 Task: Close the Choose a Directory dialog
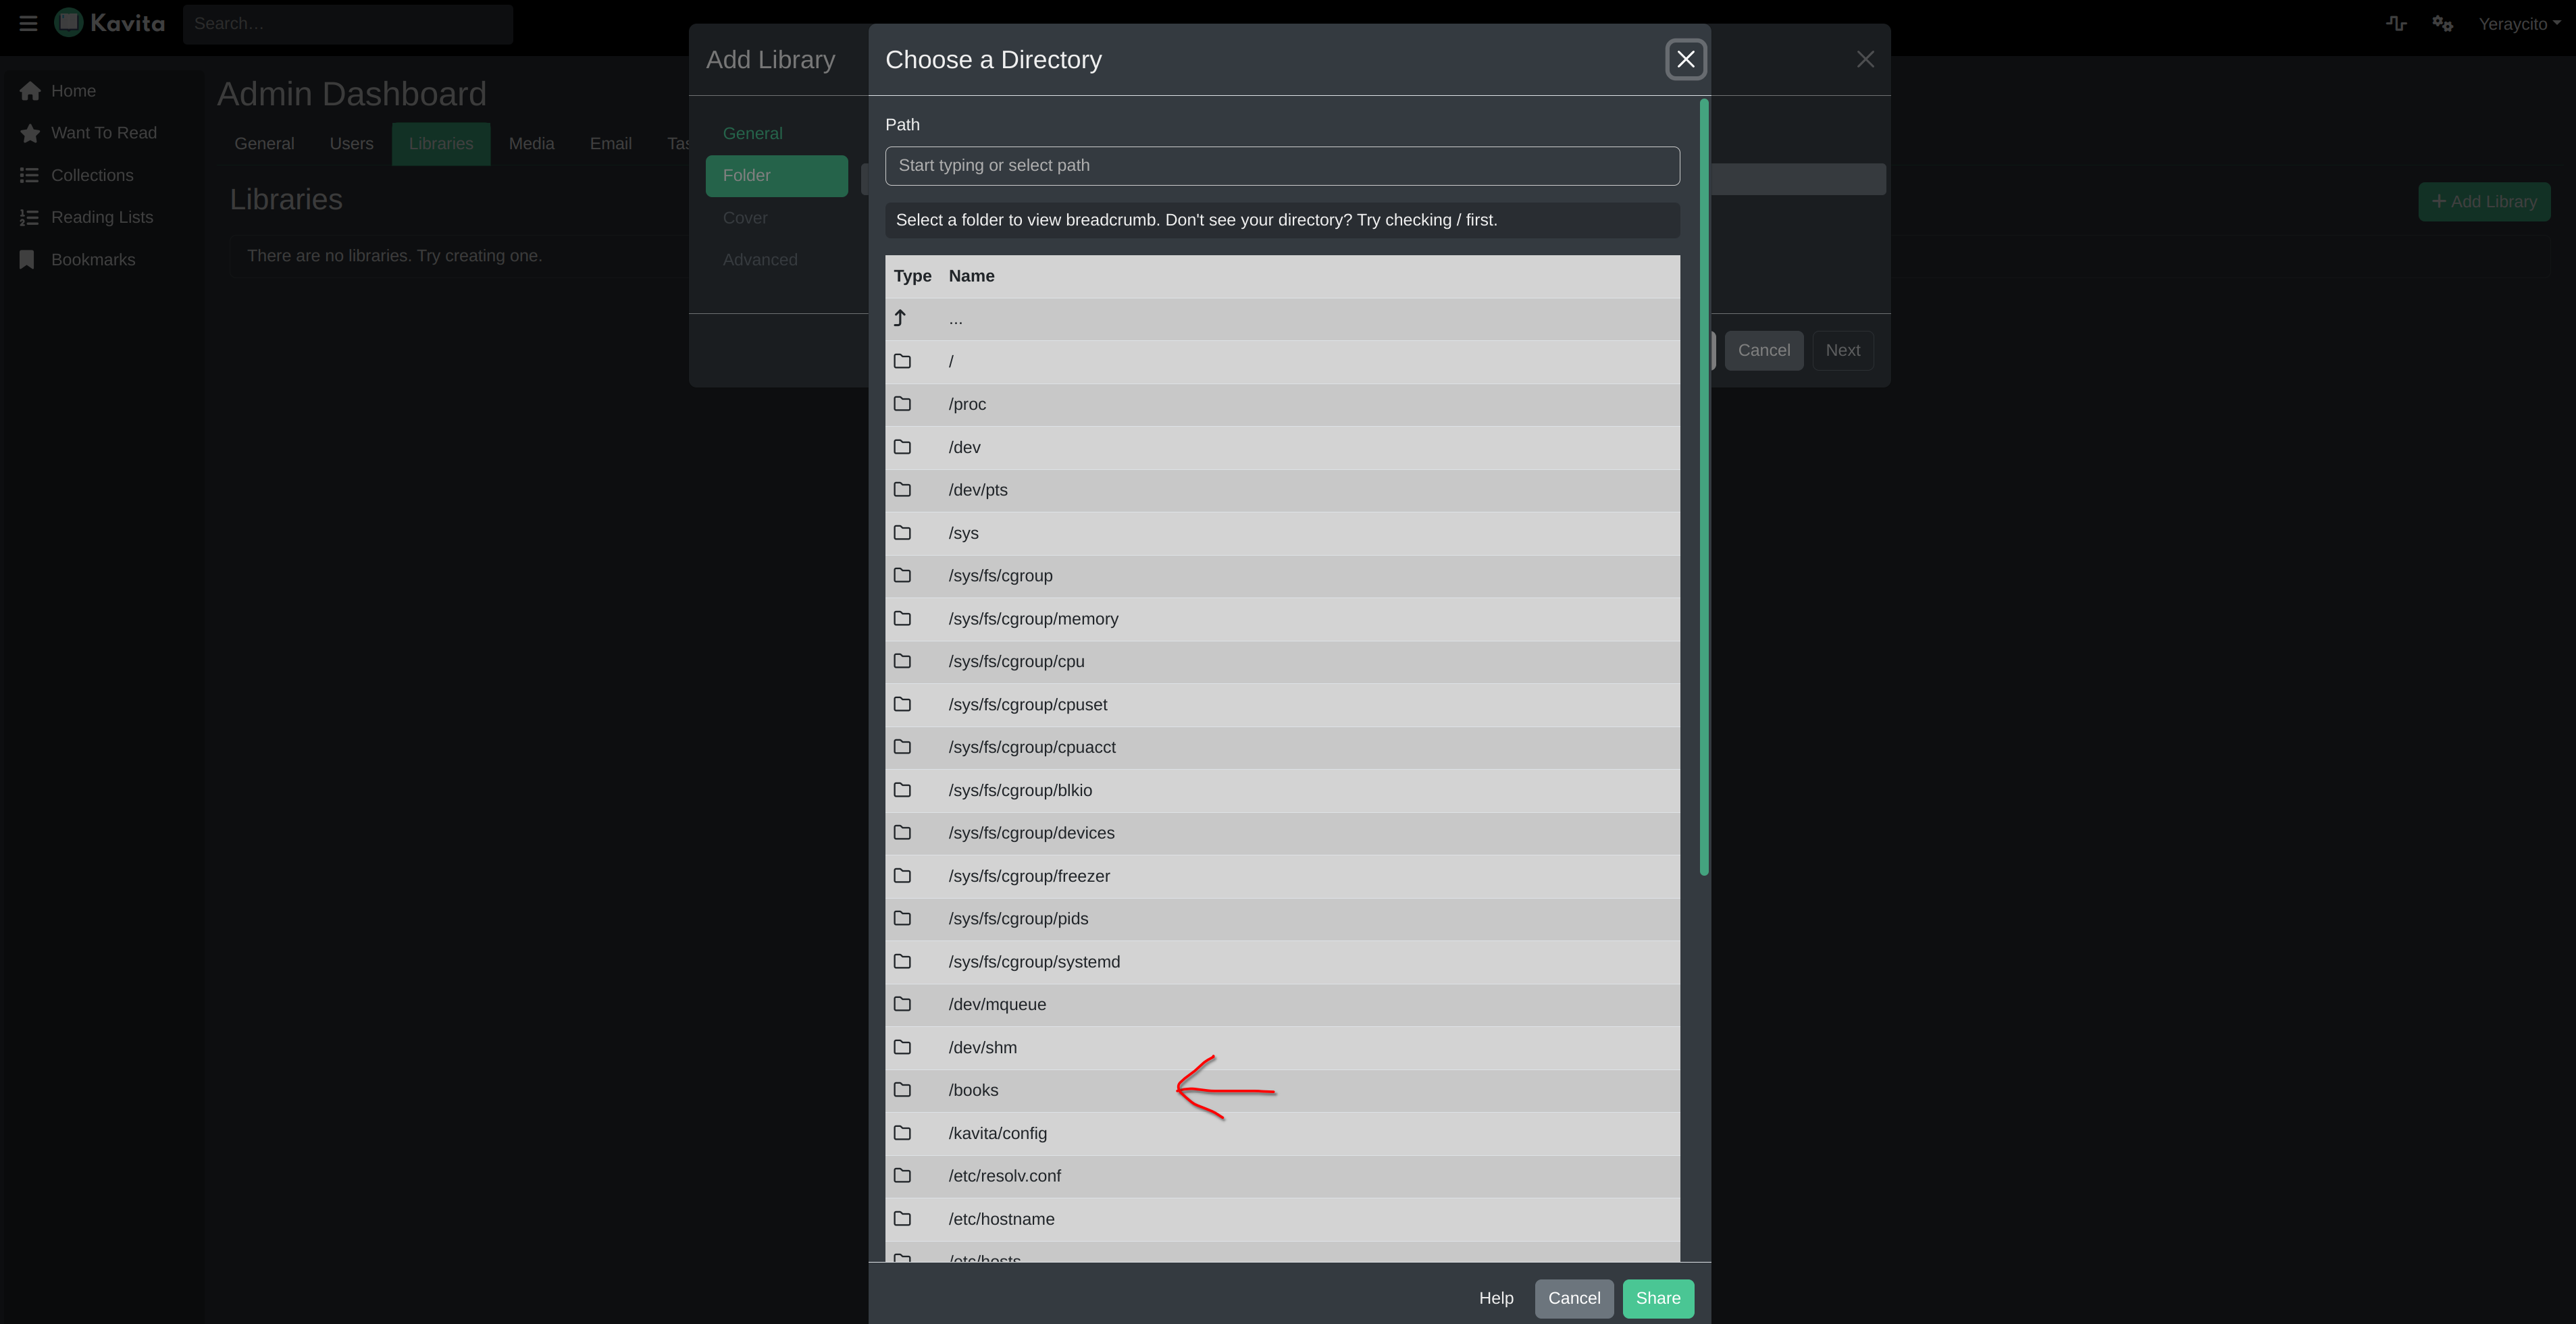1685,59
